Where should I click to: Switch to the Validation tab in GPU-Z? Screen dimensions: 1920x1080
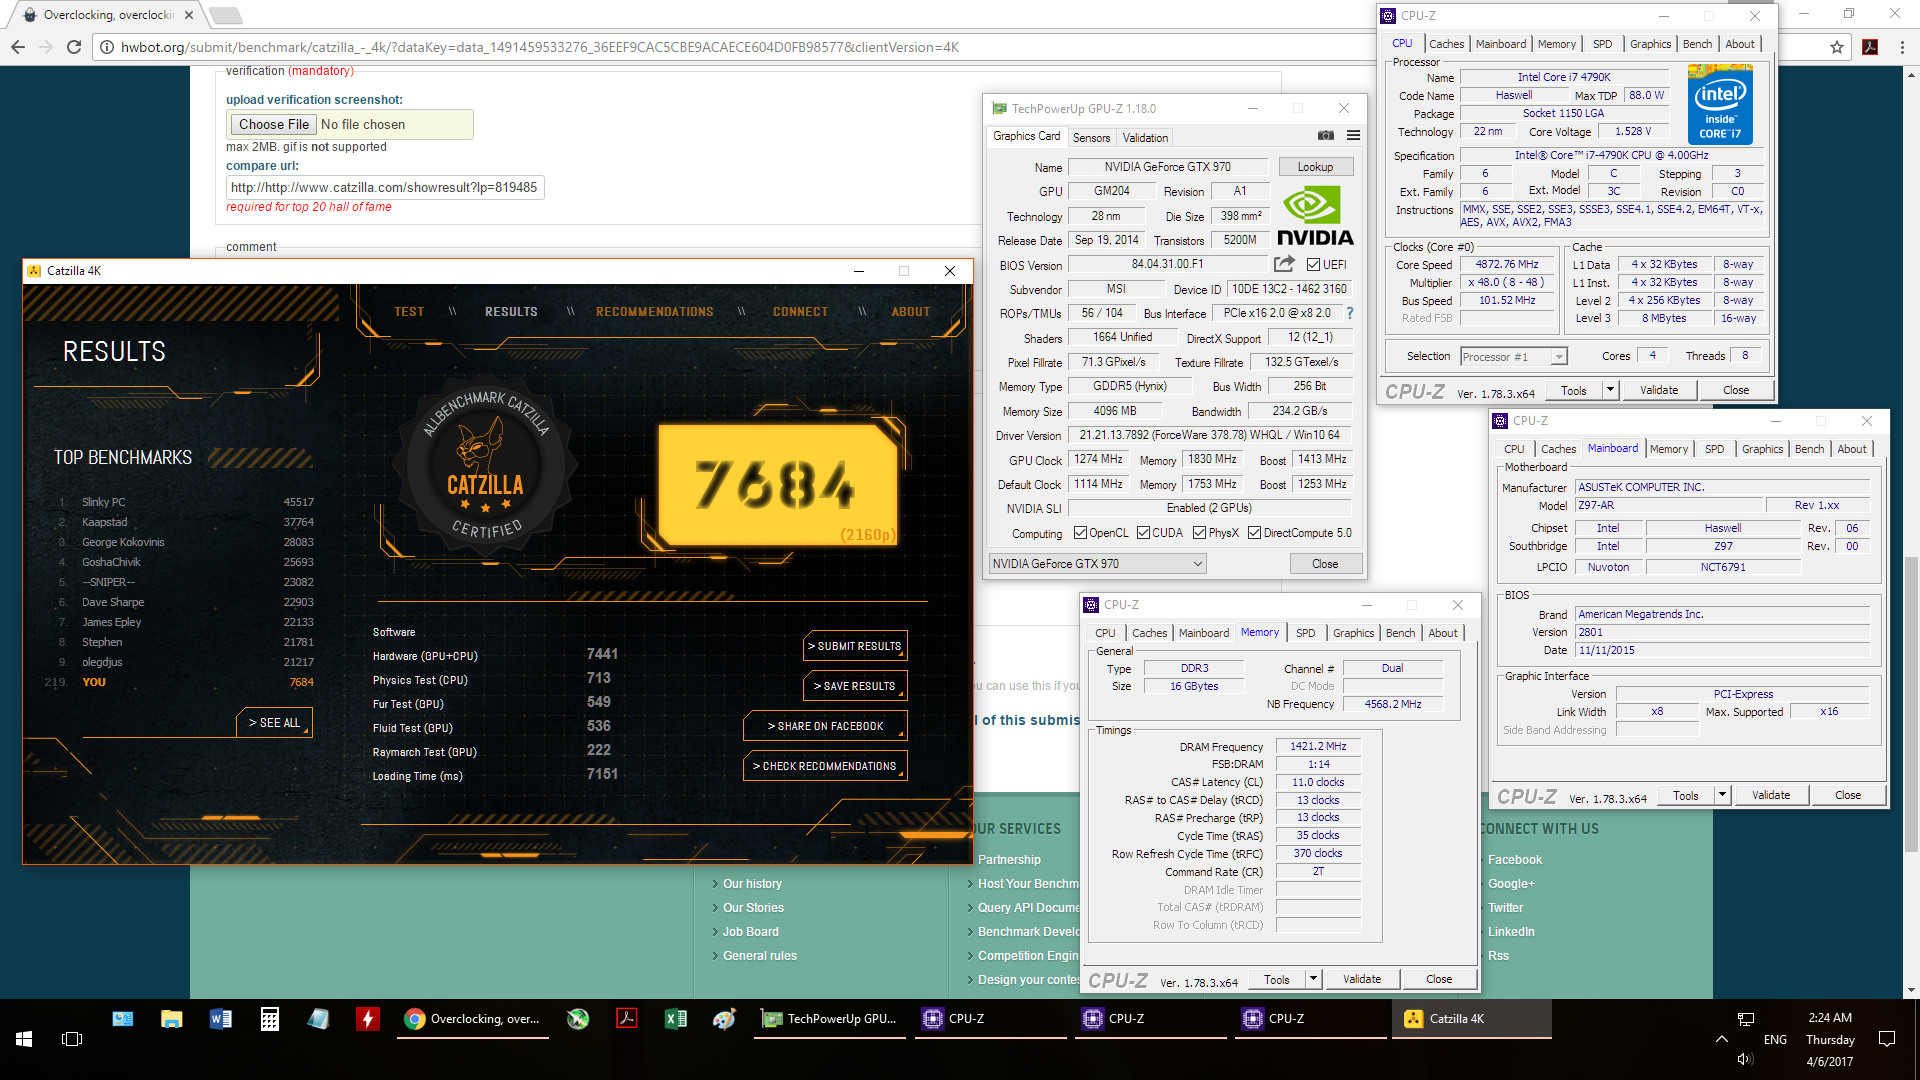(1145, 138)
